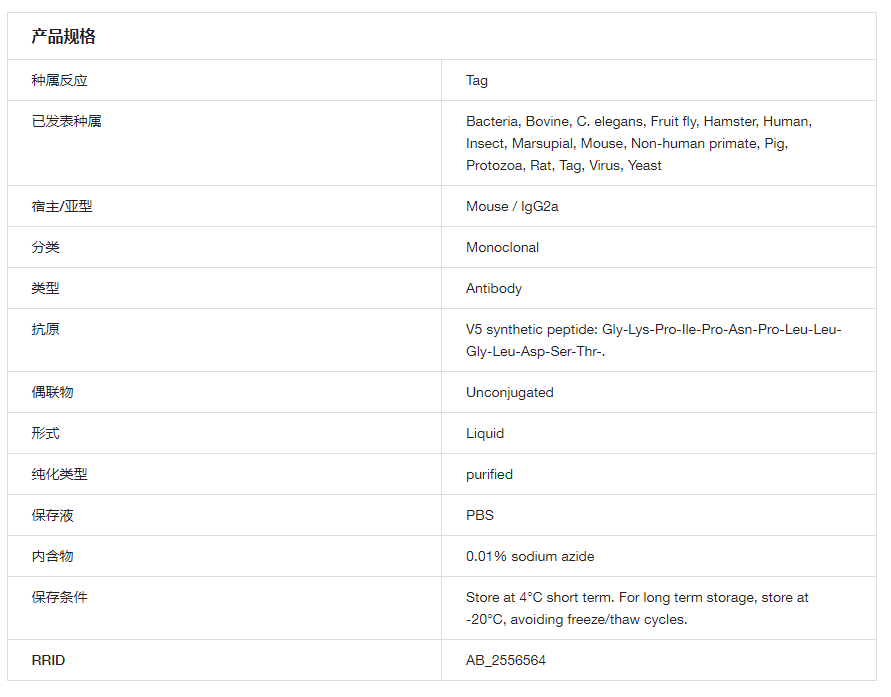Click the 宿主/亚型 row label
This screenshot has height=697, width=891.
coord(62,206)
